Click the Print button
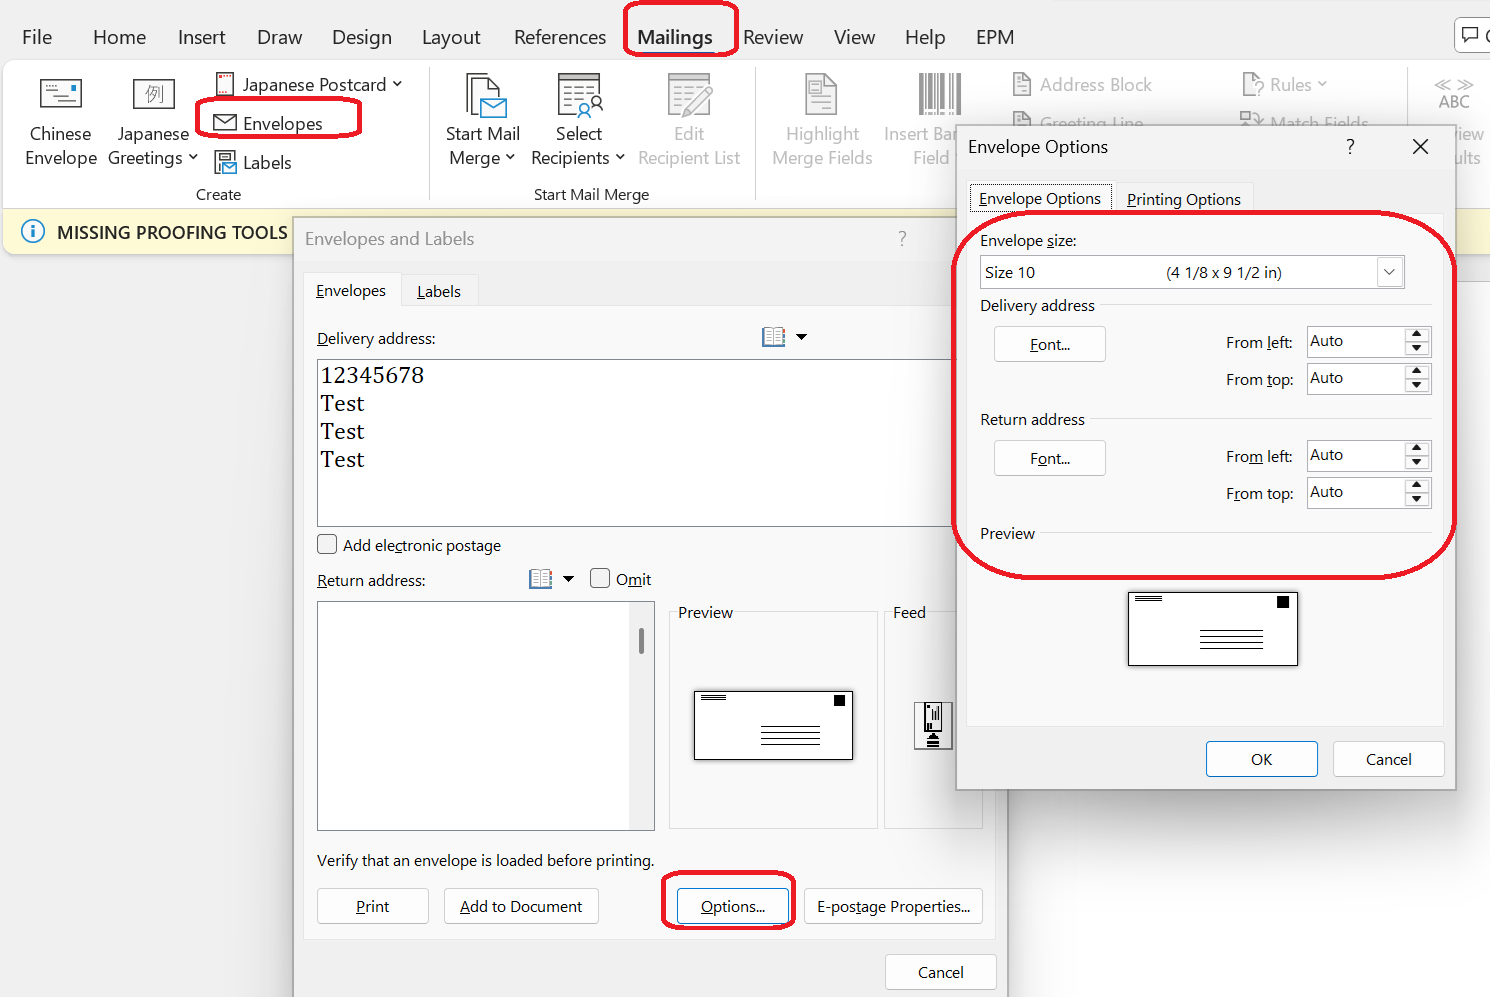Viewport: 1490px width, 997px height. pyautogui.click(x=373, y=906)
